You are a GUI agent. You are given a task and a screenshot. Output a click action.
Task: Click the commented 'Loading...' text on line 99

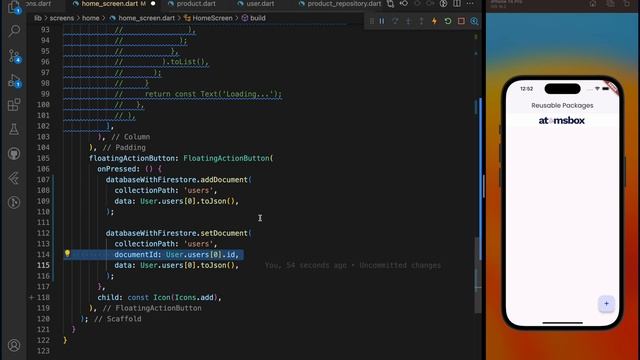click(248, 94)
